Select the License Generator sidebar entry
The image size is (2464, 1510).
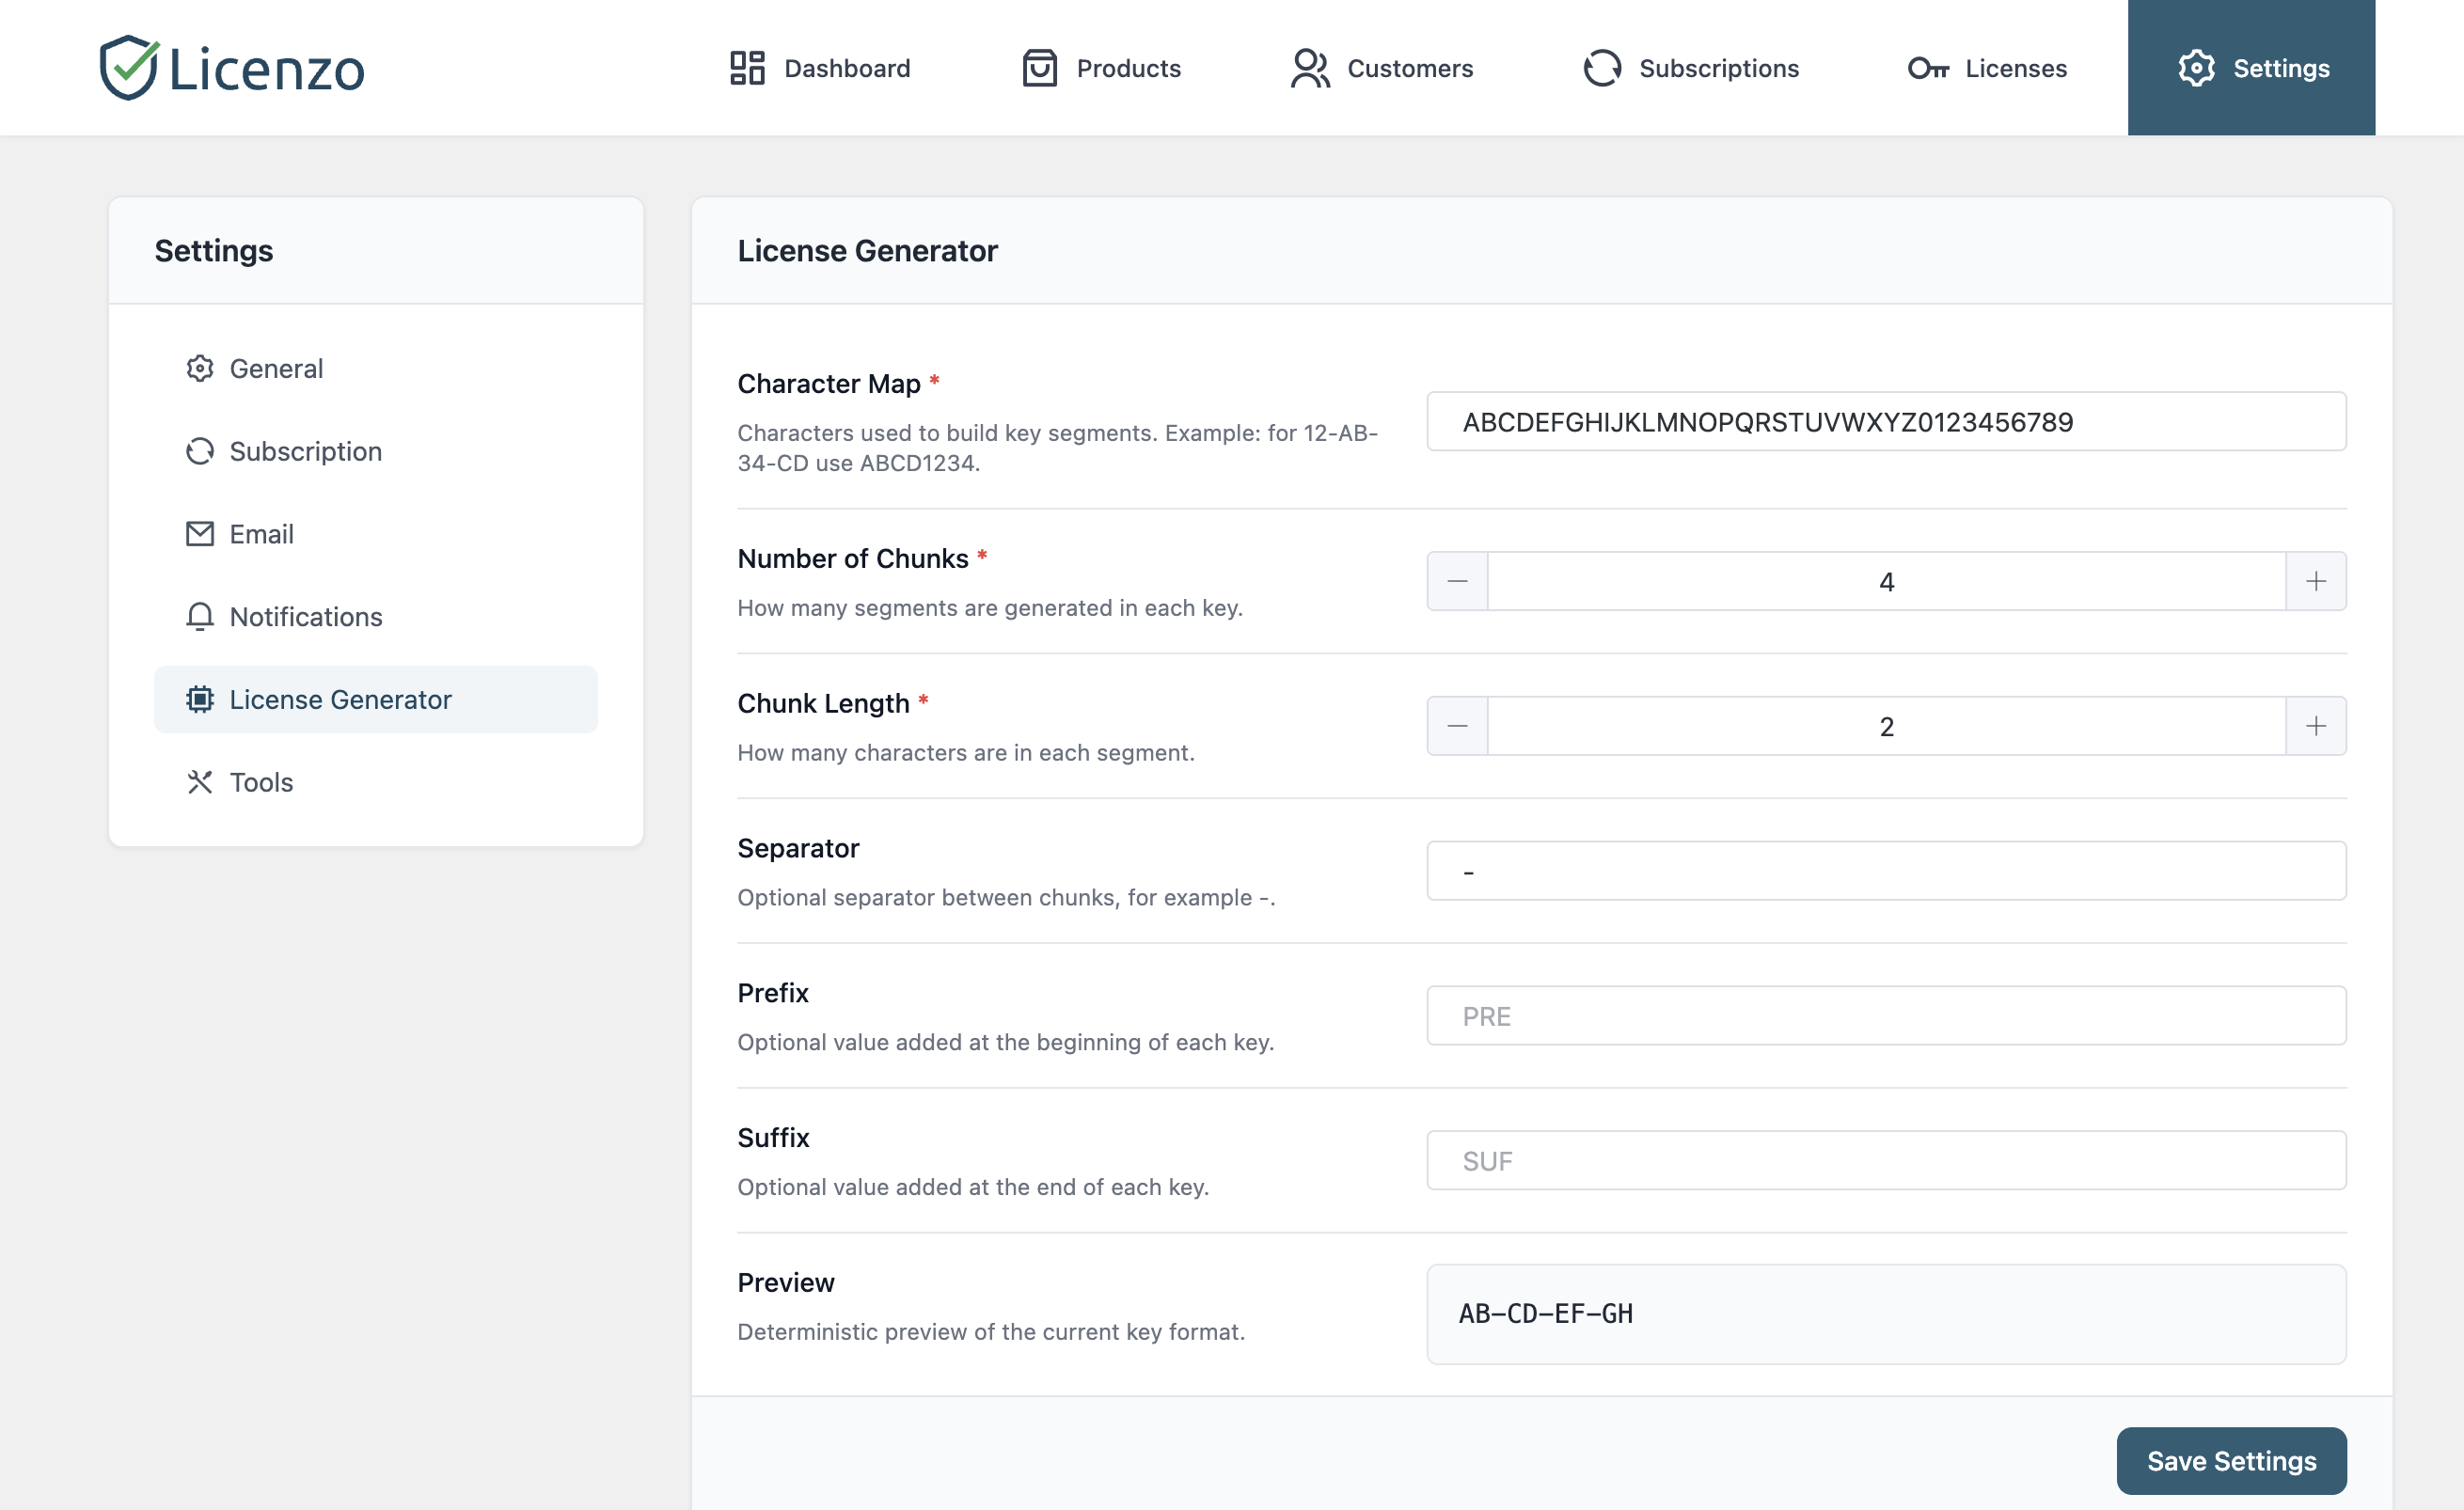(340, 699)
